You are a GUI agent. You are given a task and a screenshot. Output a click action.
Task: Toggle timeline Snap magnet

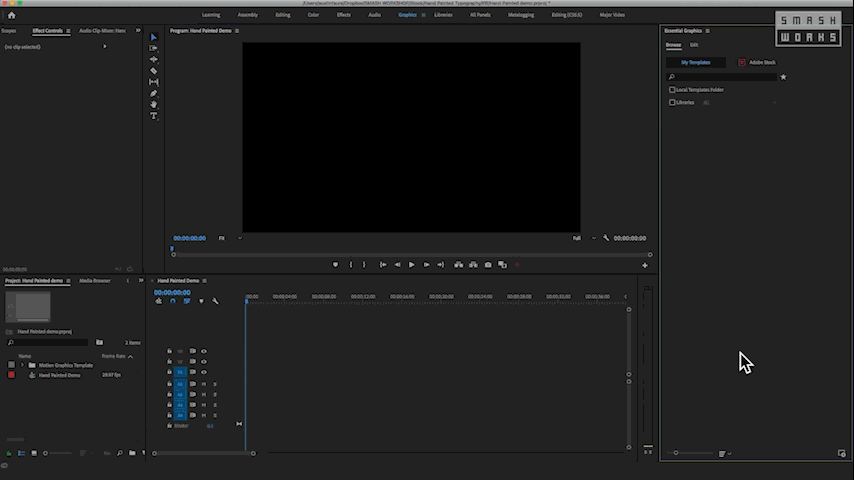(173, 301)
